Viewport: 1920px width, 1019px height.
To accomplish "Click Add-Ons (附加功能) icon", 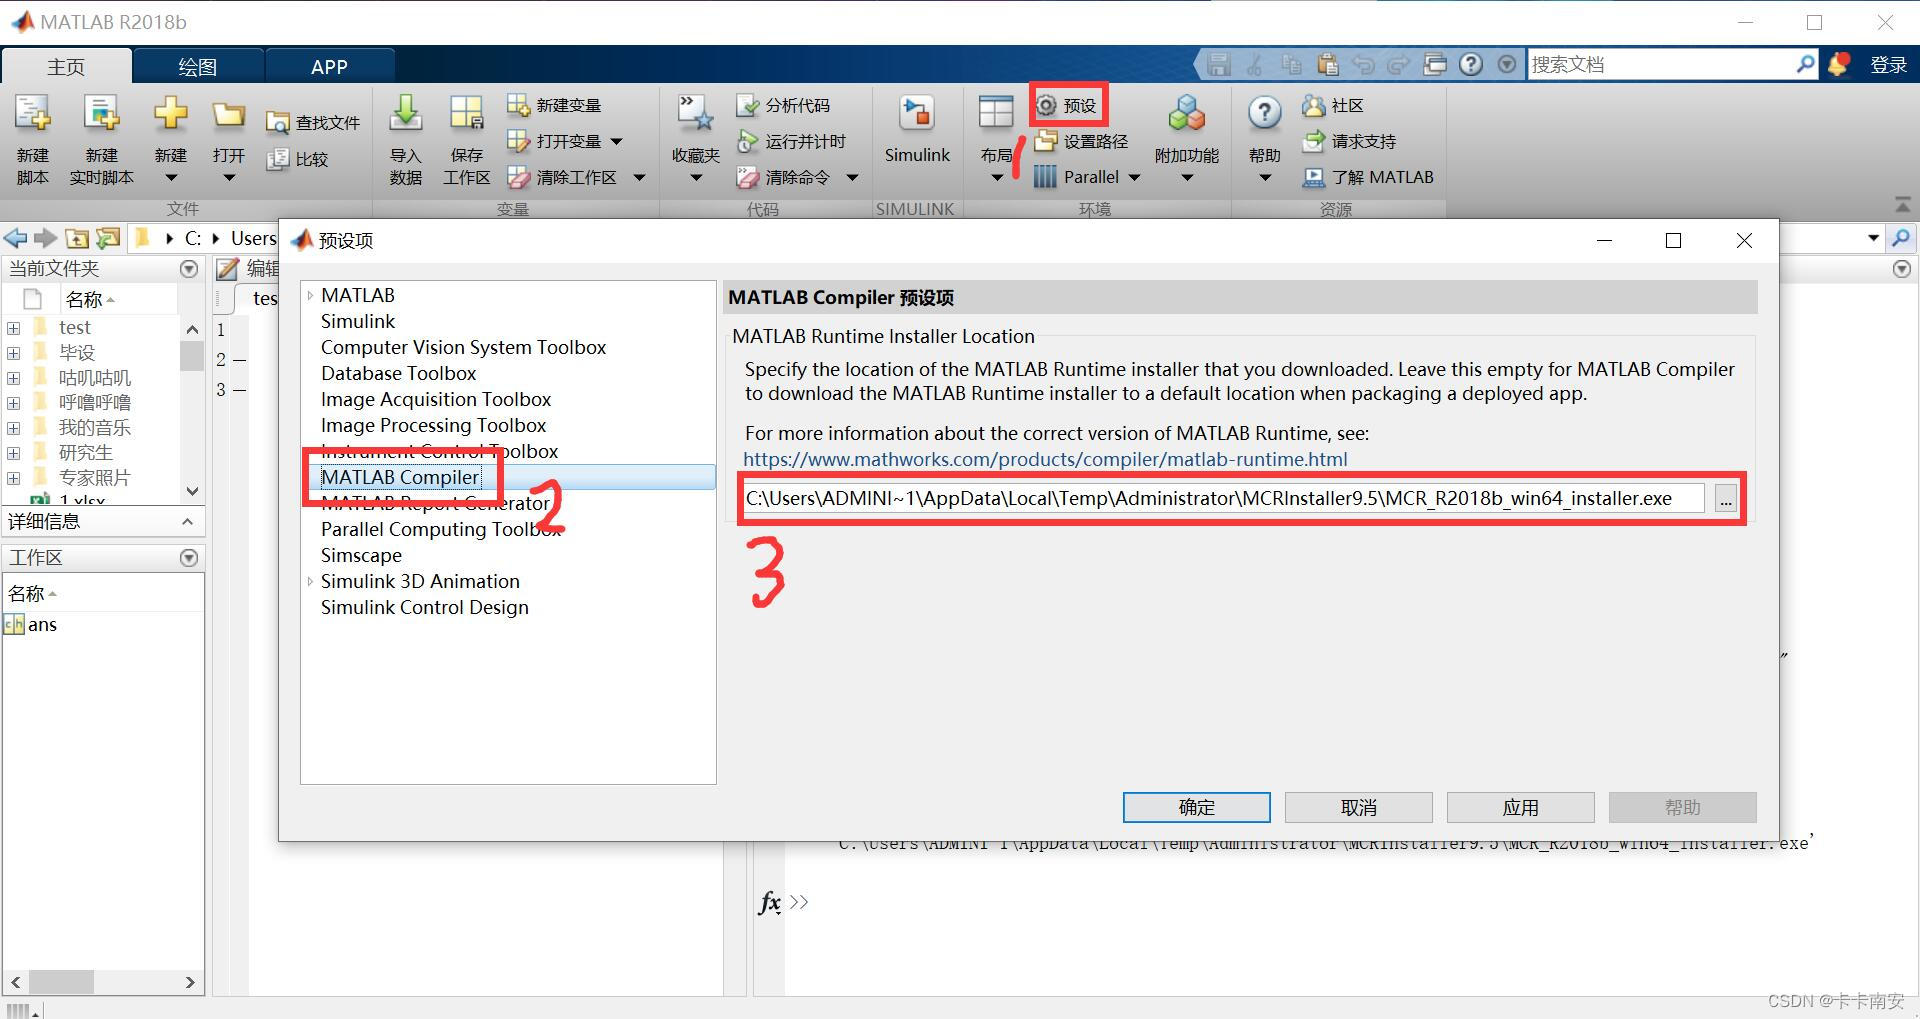I will [x=1187, y=114].
